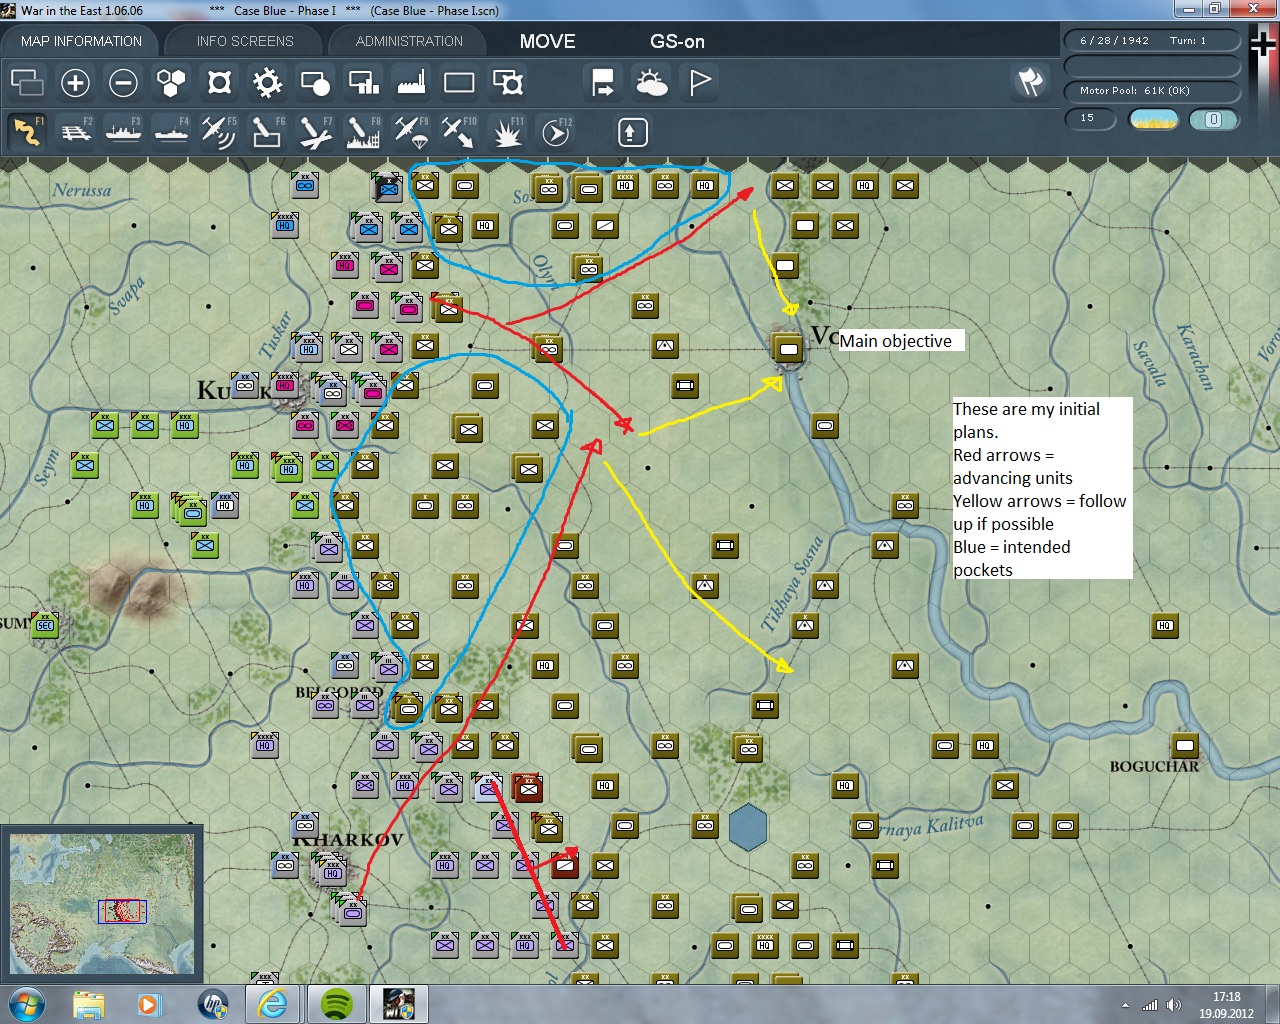The height and width of the screenshot is (1024, 1280).
Task: Click the F11 explosion mode icon
Action: [507, 132]
